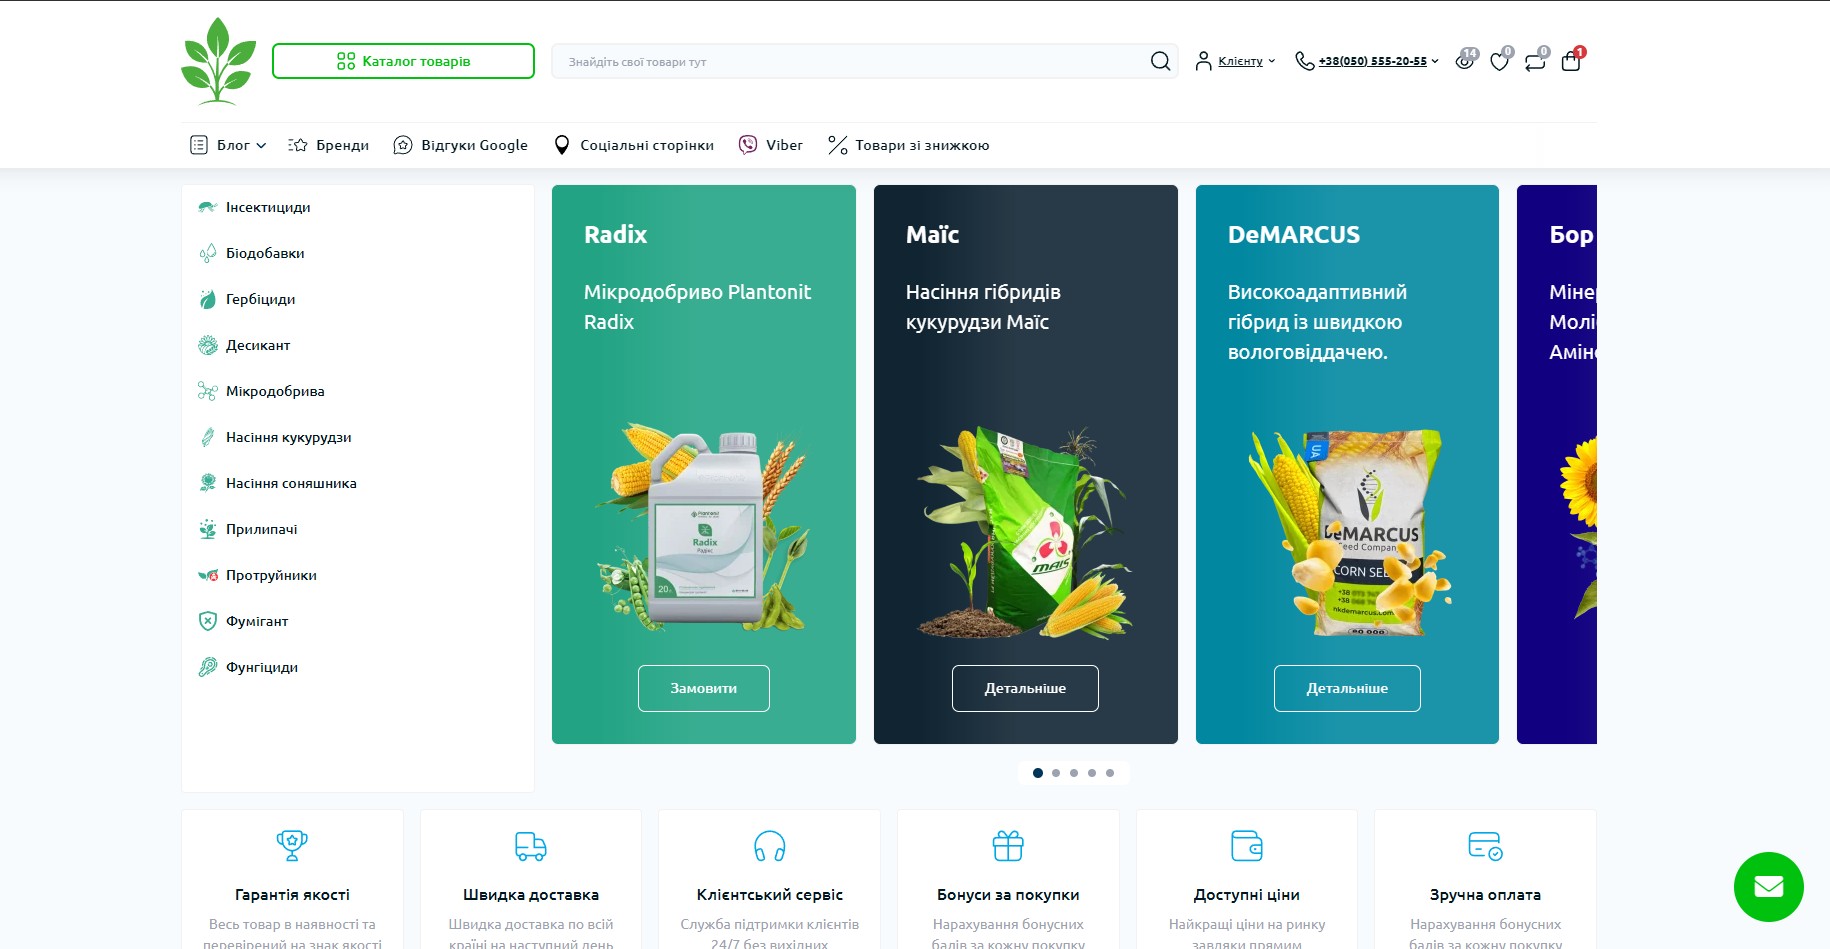This screenshot has width=1830, height=949.
Task: Click the Прилипачі category icon
Action: click(x=208, y=529)
